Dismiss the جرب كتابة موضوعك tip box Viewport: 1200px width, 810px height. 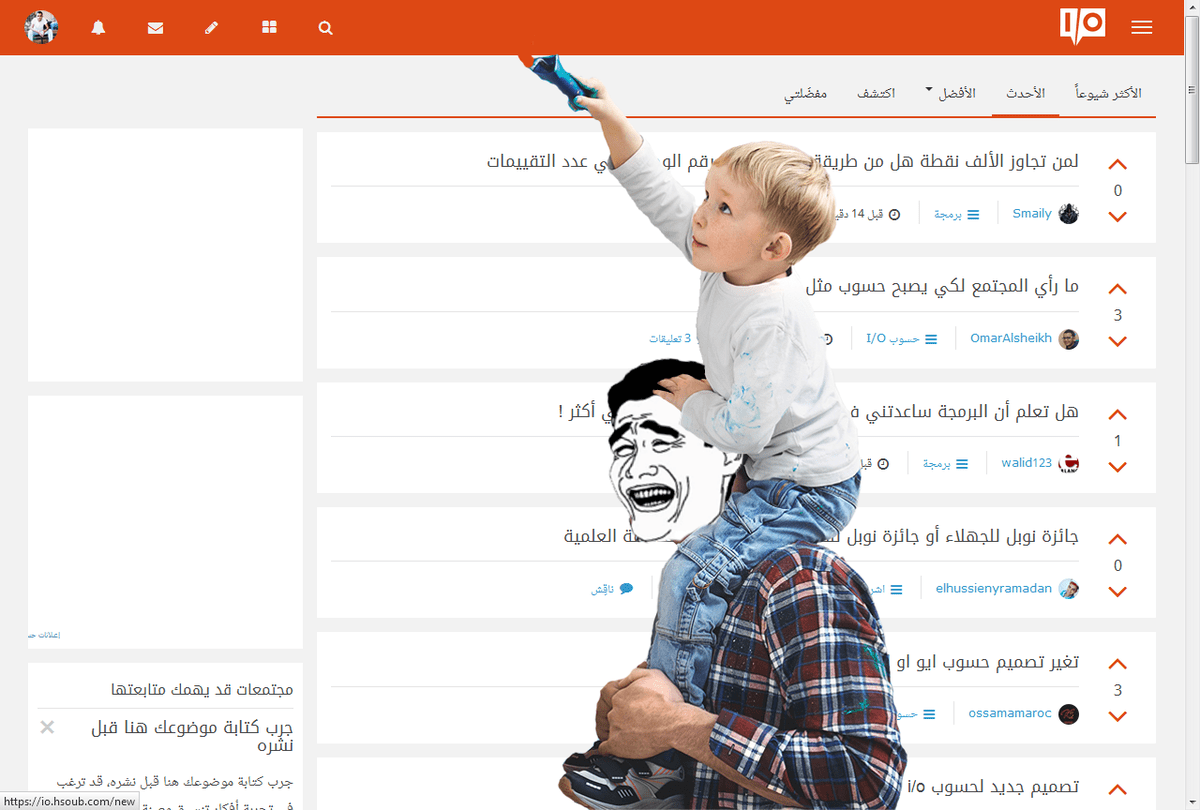pos(47,727)
